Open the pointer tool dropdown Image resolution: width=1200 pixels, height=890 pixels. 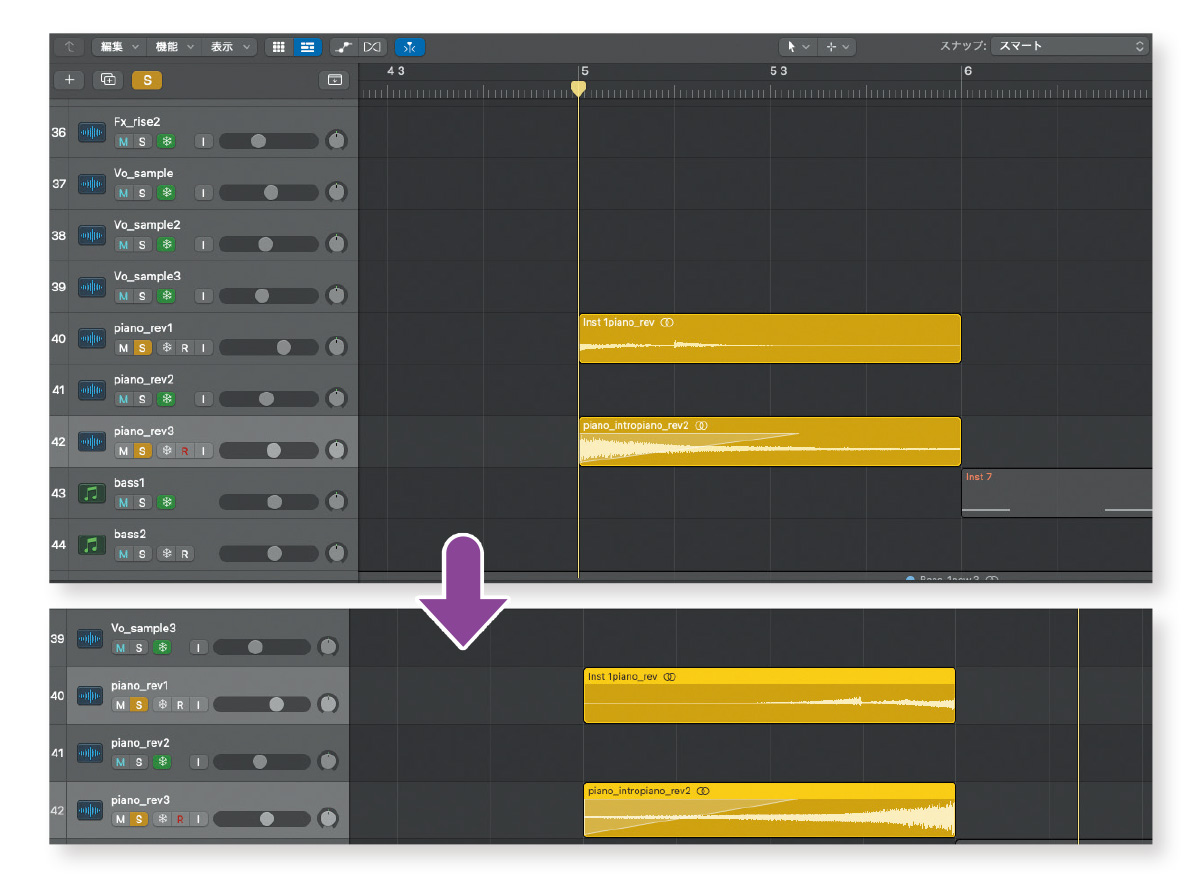[798, 47]
